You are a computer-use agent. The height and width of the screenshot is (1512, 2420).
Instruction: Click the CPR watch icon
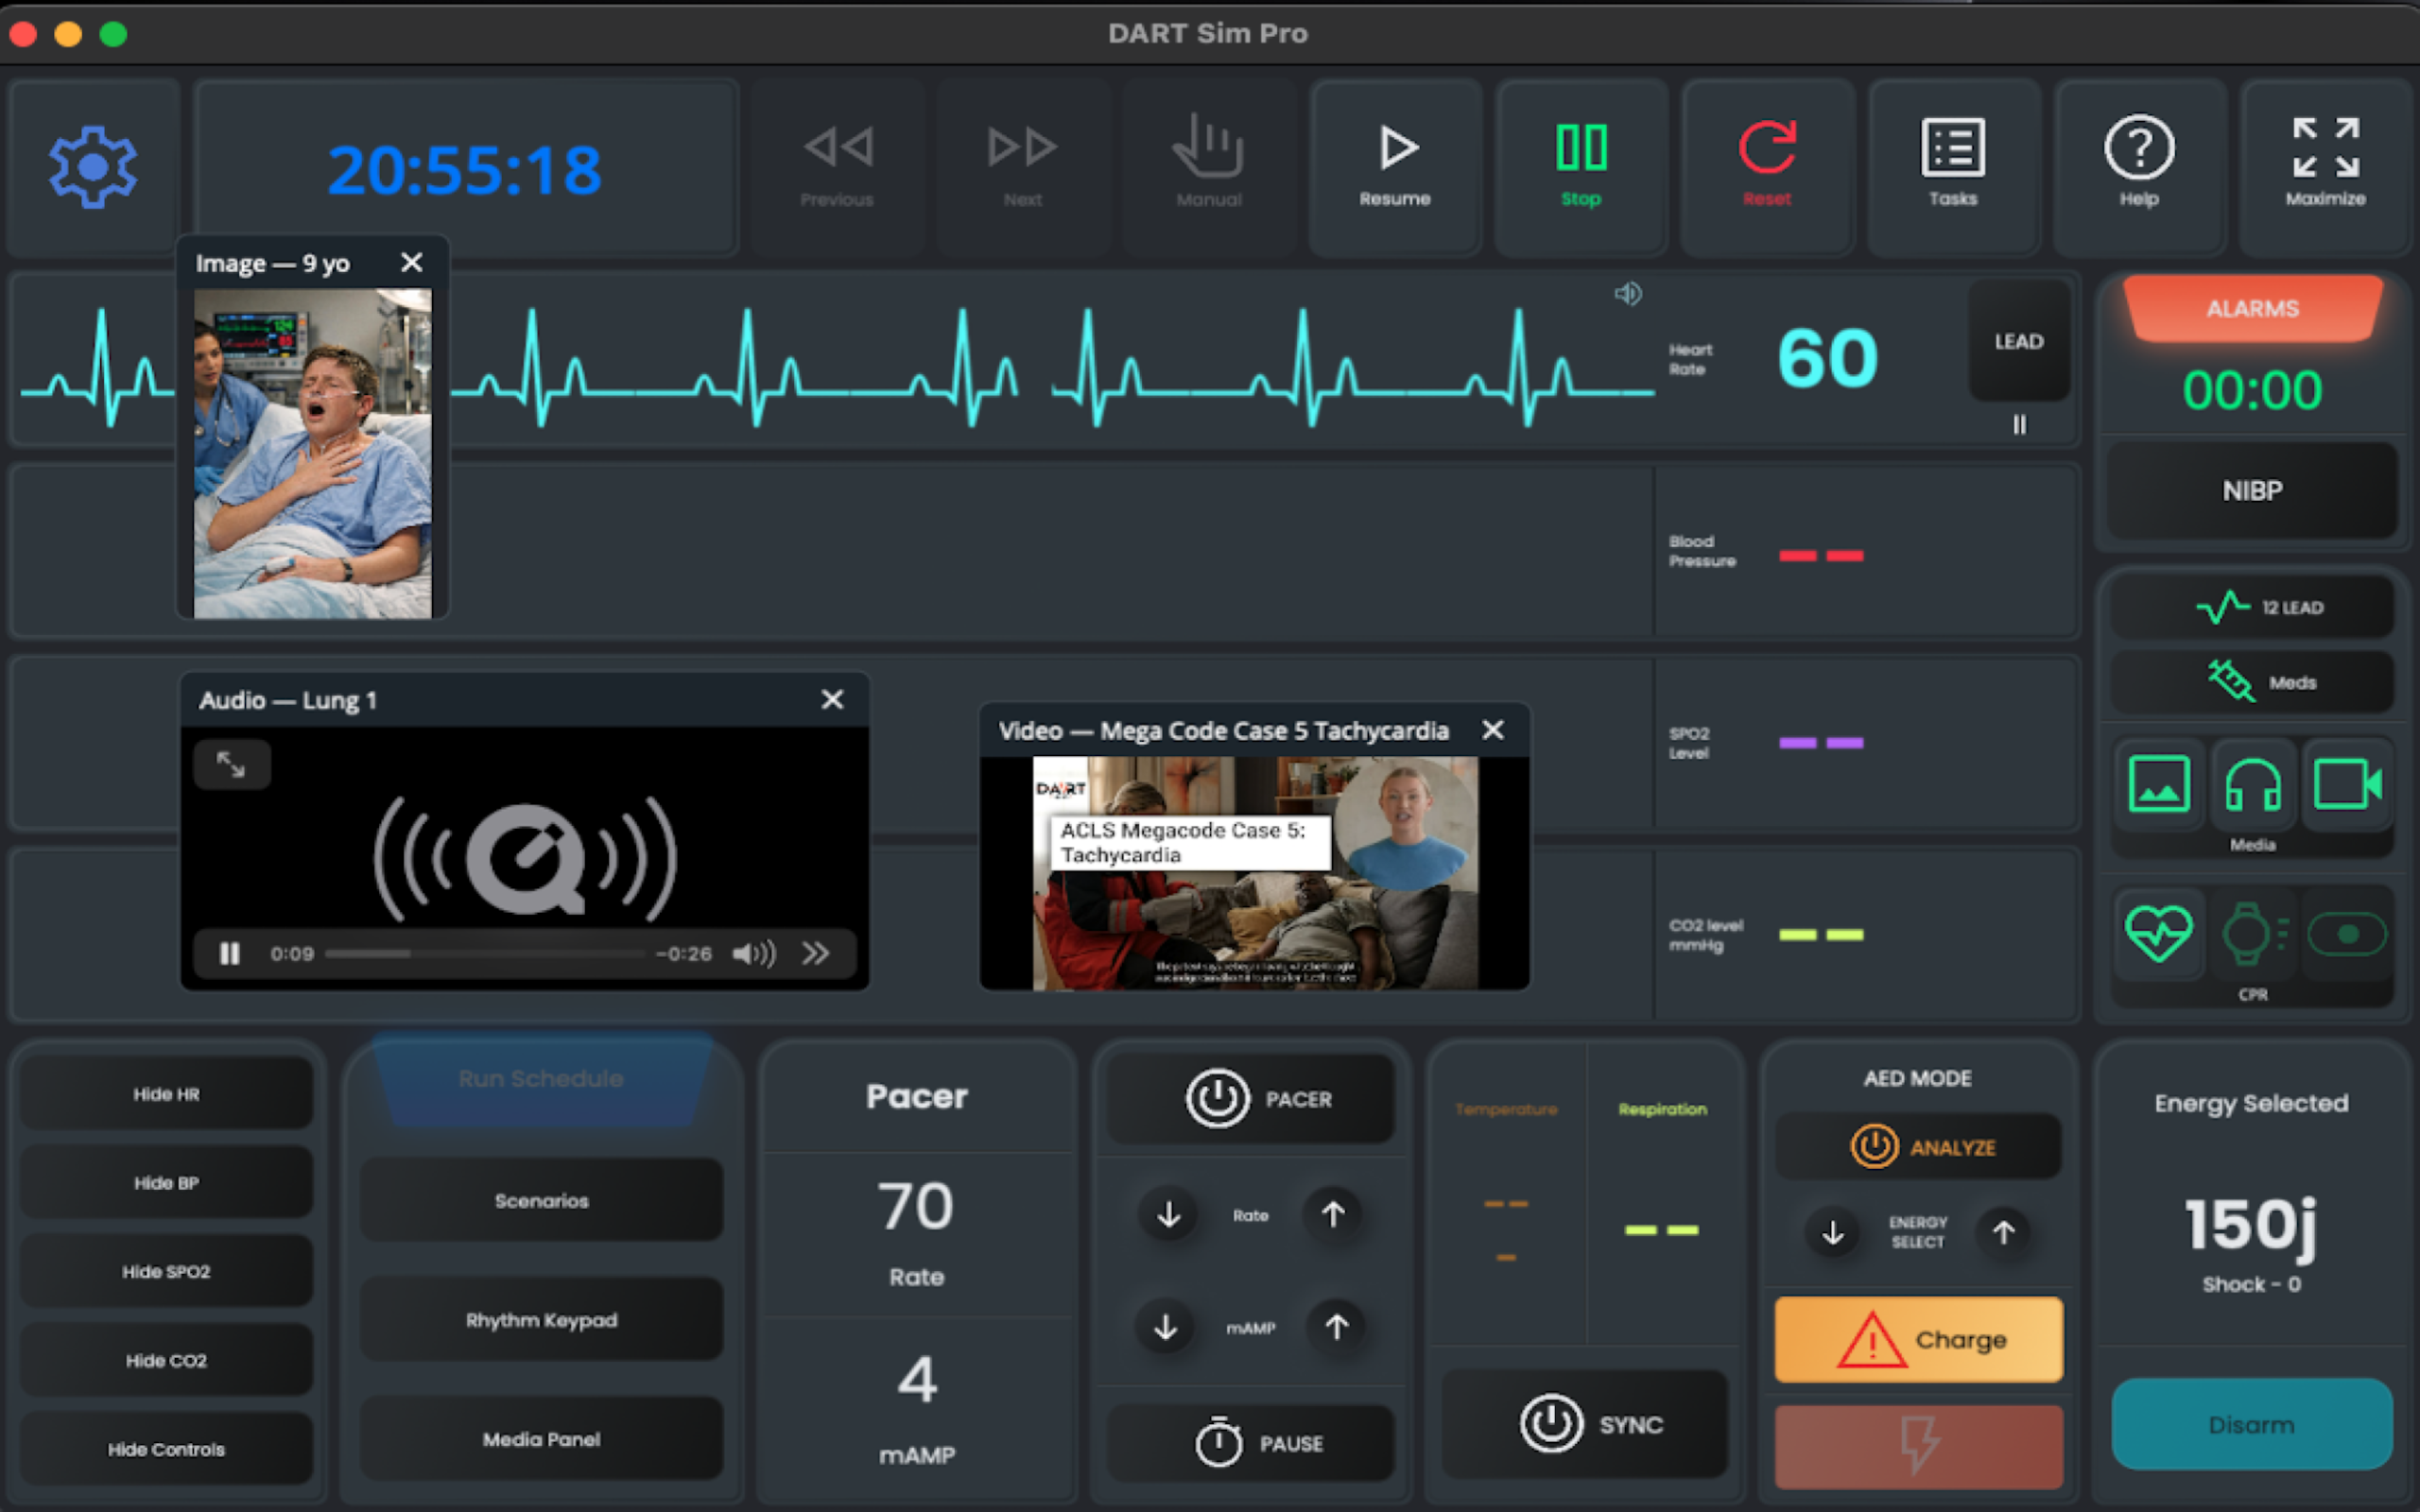pyautogui.click(x=2252, y=934)
